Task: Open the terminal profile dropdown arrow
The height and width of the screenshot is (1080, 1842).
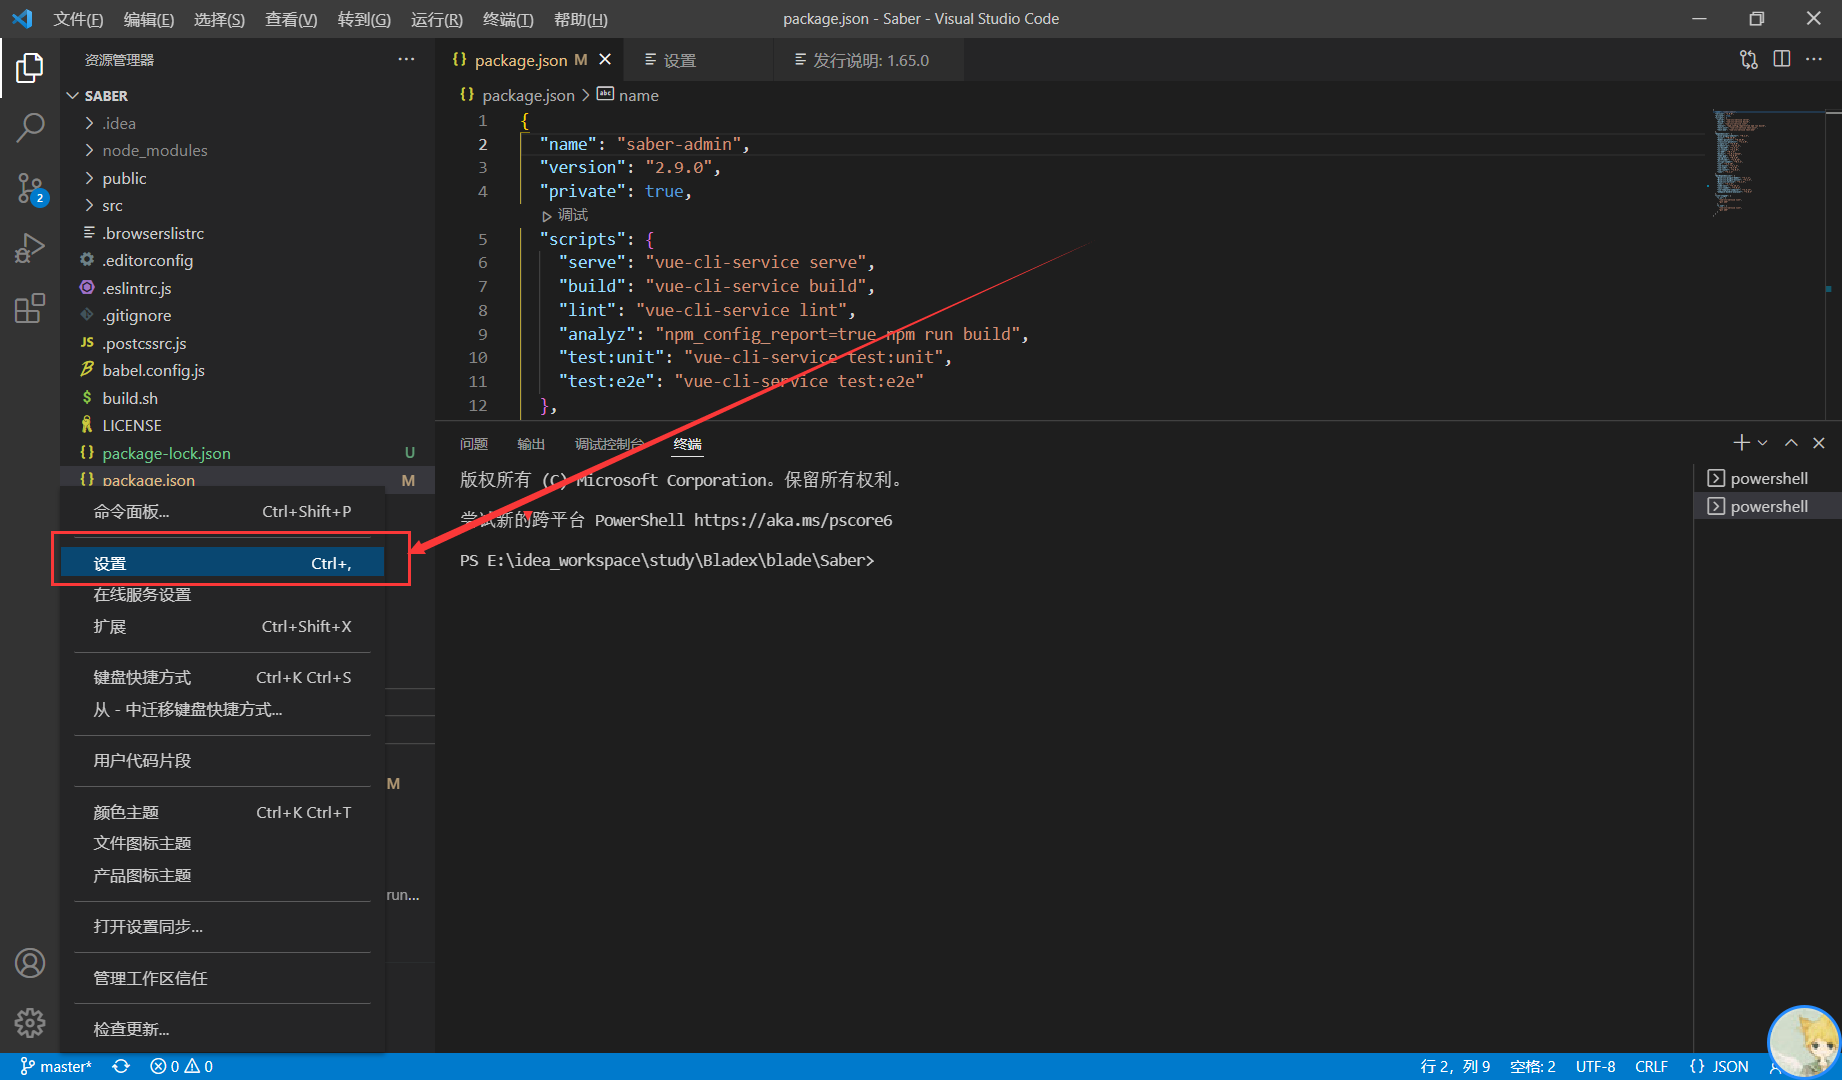Action: pos(1763,442)
